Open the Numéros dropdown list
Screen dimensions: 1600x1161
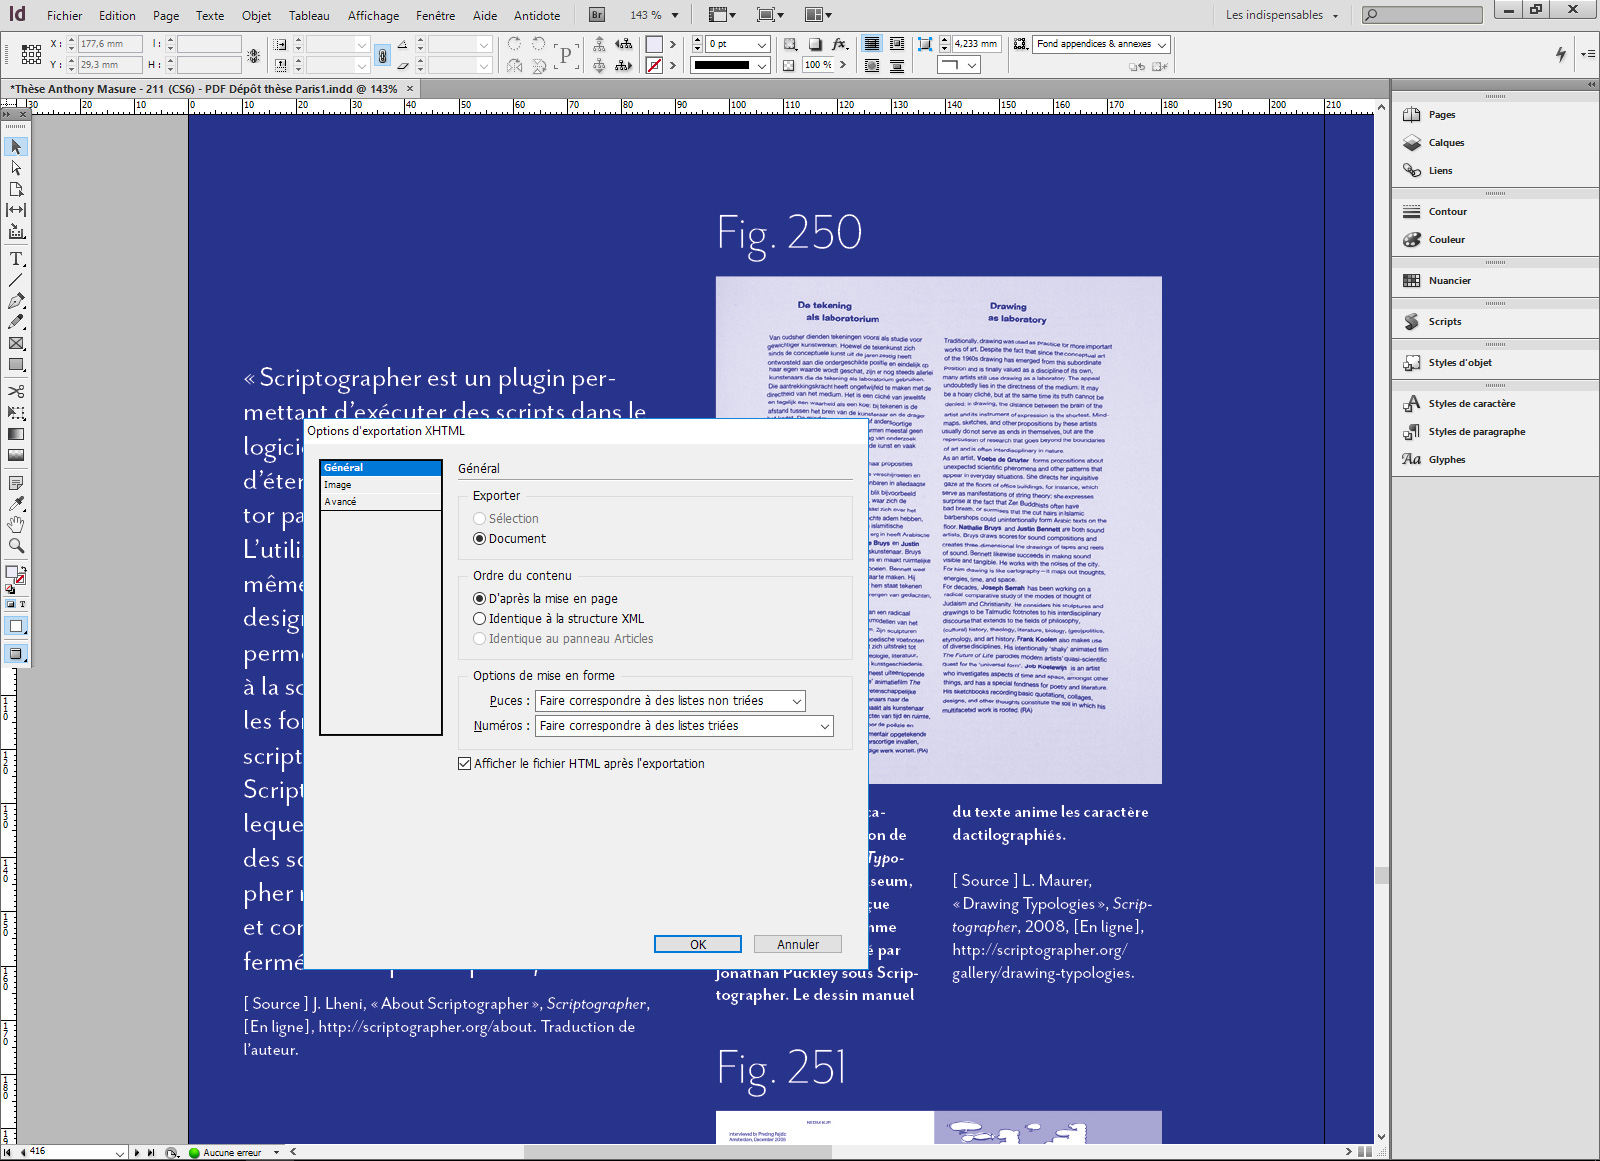point(684,726)
